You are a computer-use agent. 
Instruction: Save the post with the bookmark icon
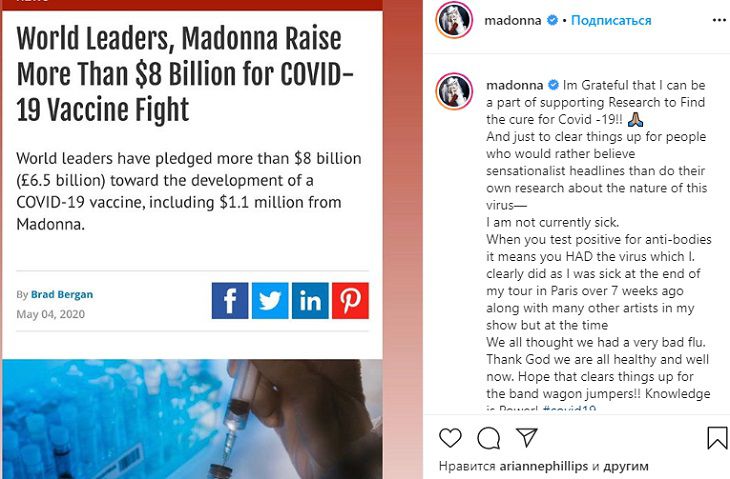click(717, 438)
